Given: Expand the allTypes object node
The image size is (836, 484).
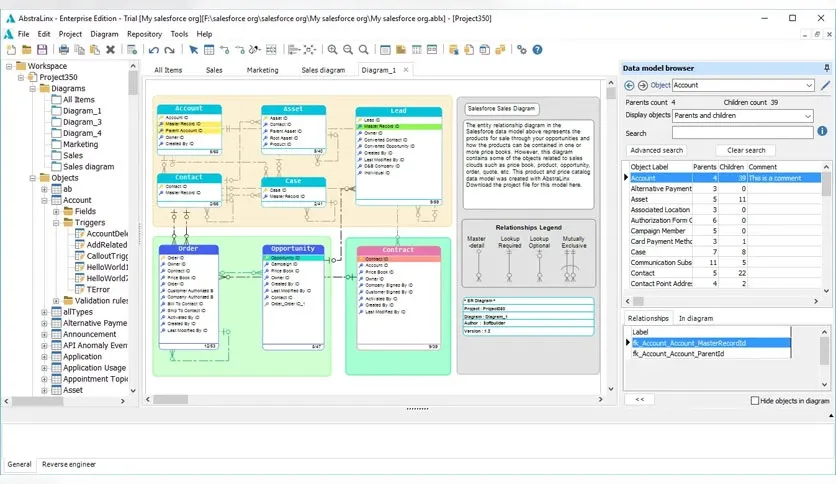Looking at the screenshot, I should coord(44,312).
